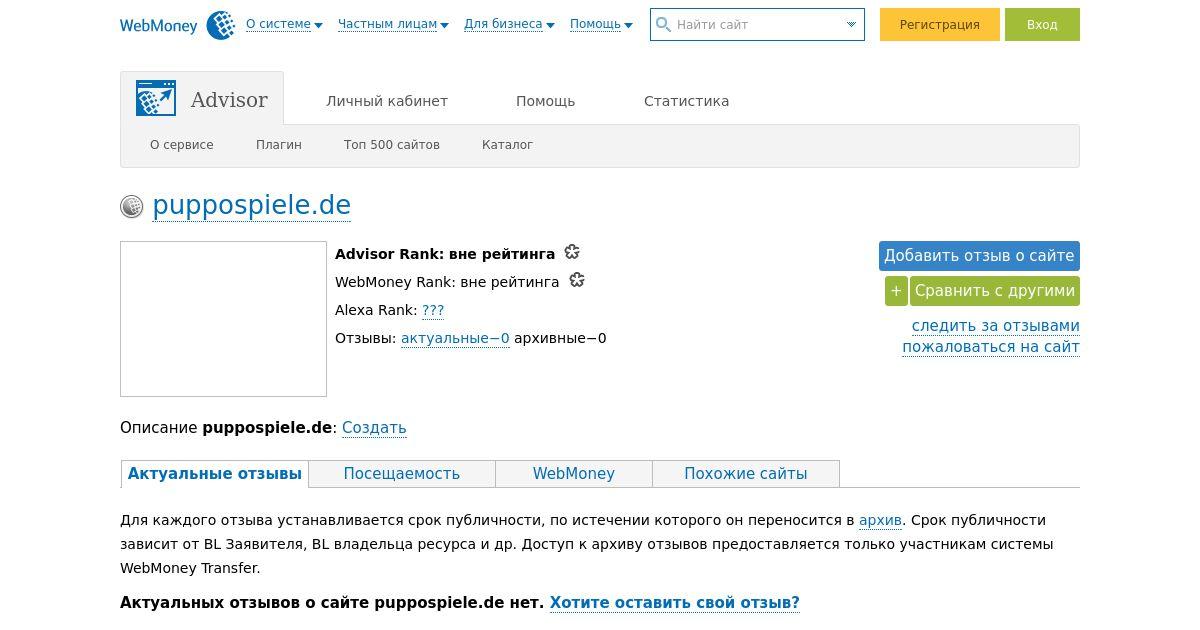Click the 'Вход' login button
The width and height of the screenshot is (1200, 630).
(1042, 25)
